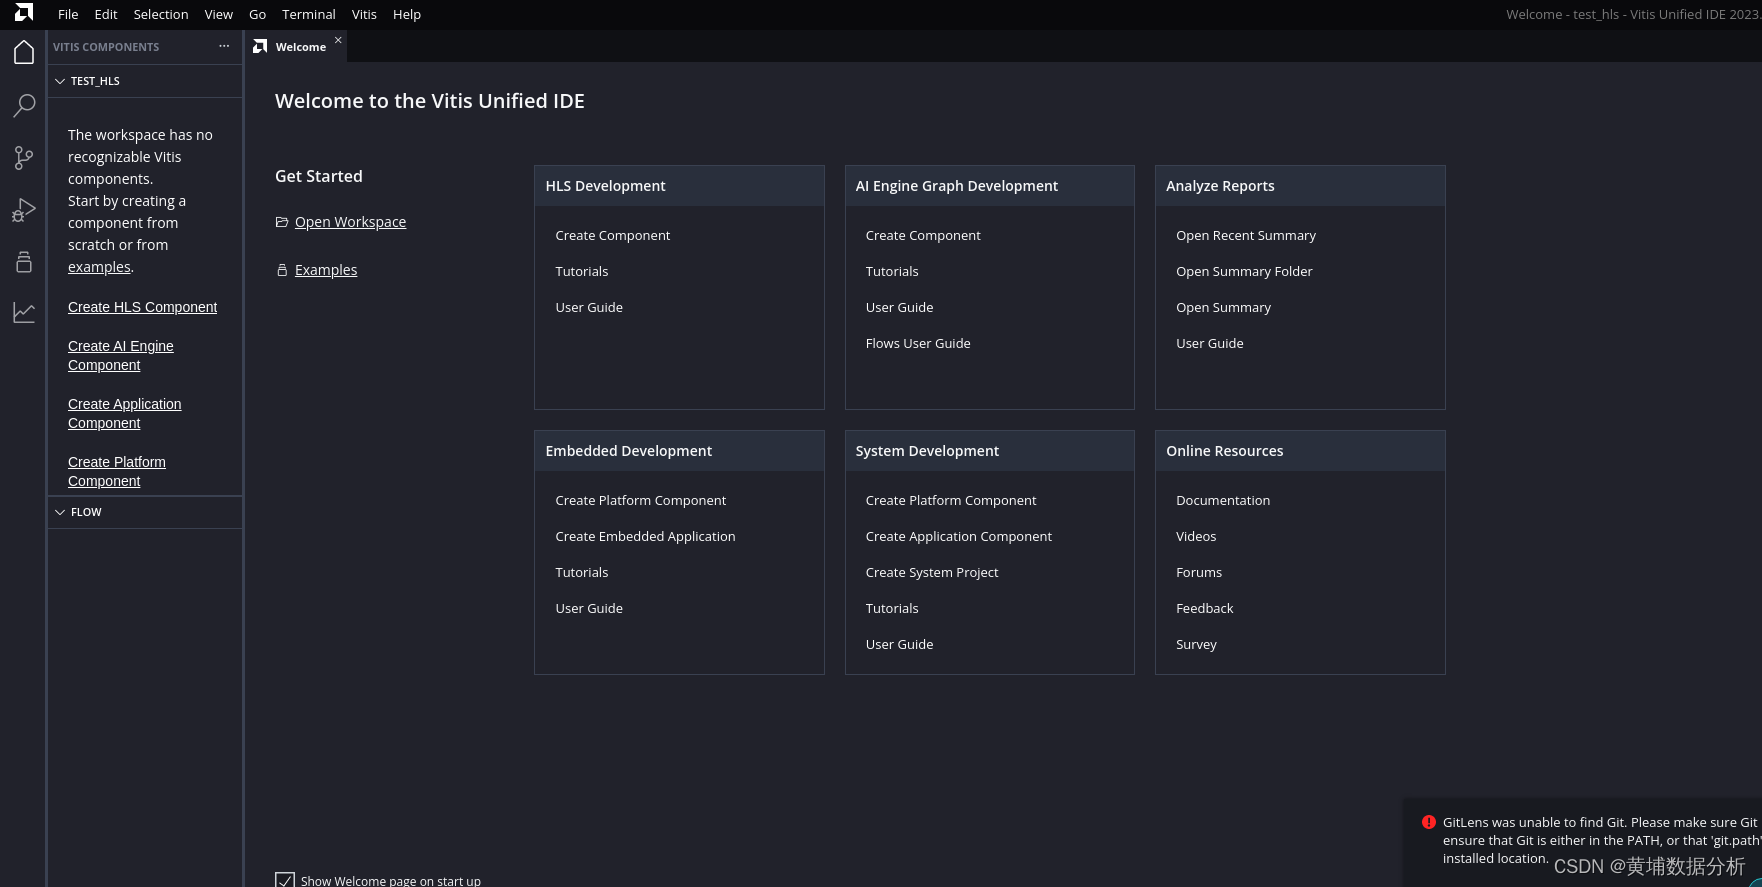Open the Help menu
Image resolution: width=1762 pixels, height=887 pixels.
(407, 14)
